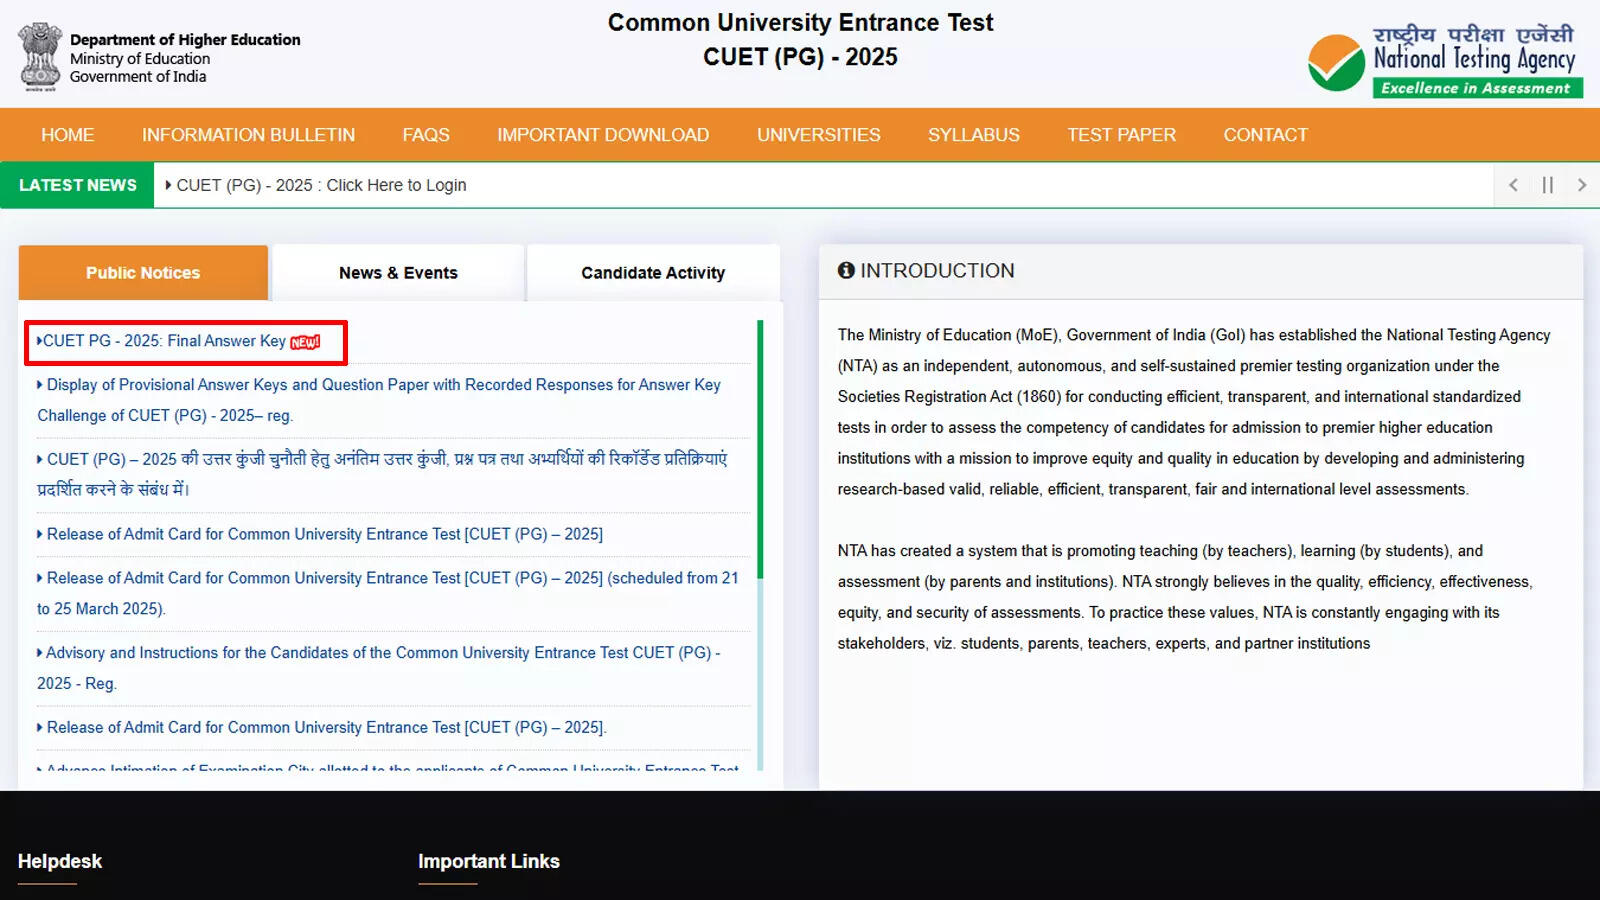Open CUET PG 2025 Final Answer Key notice

click(x=164, y=341)
